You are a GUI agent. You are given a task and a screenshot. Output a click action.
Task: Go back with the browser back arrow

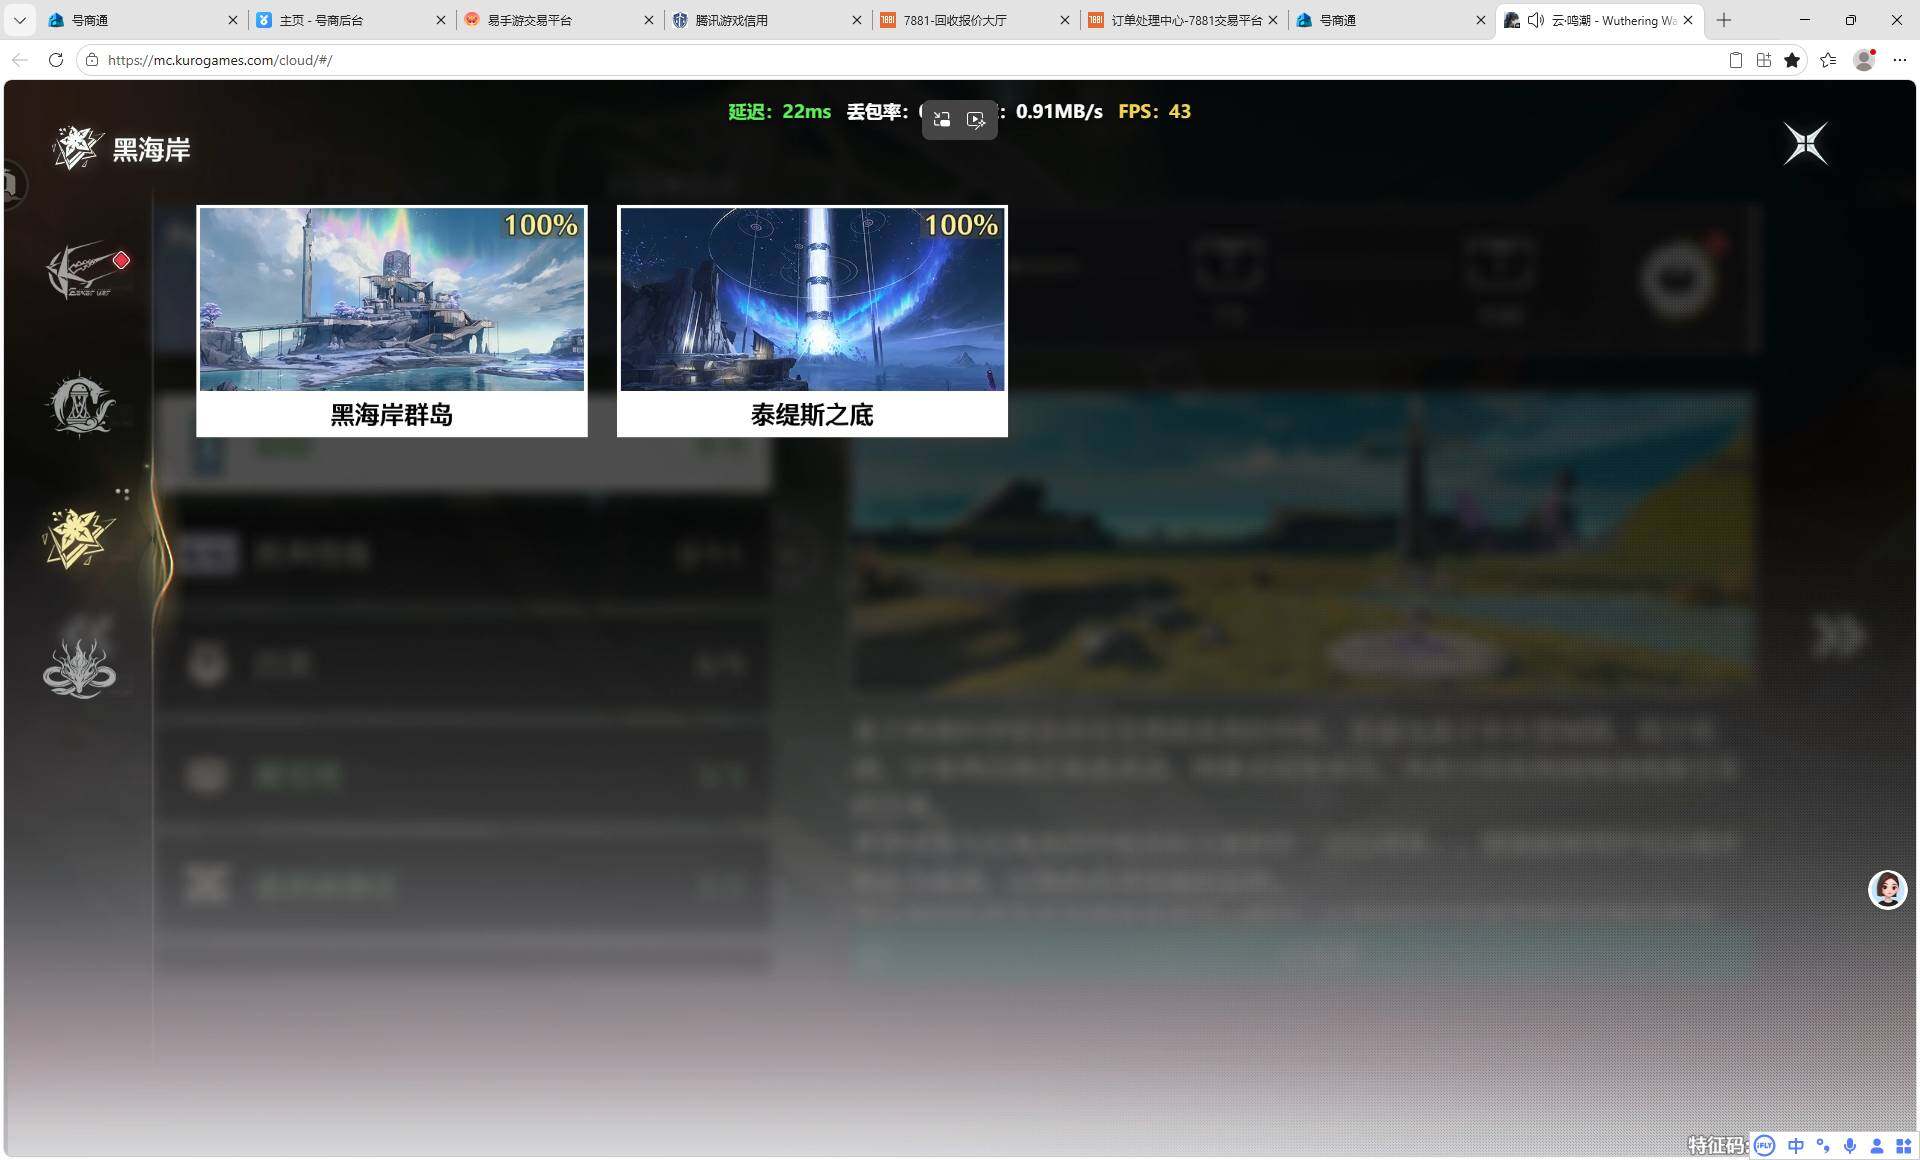(x=20, y=60)
